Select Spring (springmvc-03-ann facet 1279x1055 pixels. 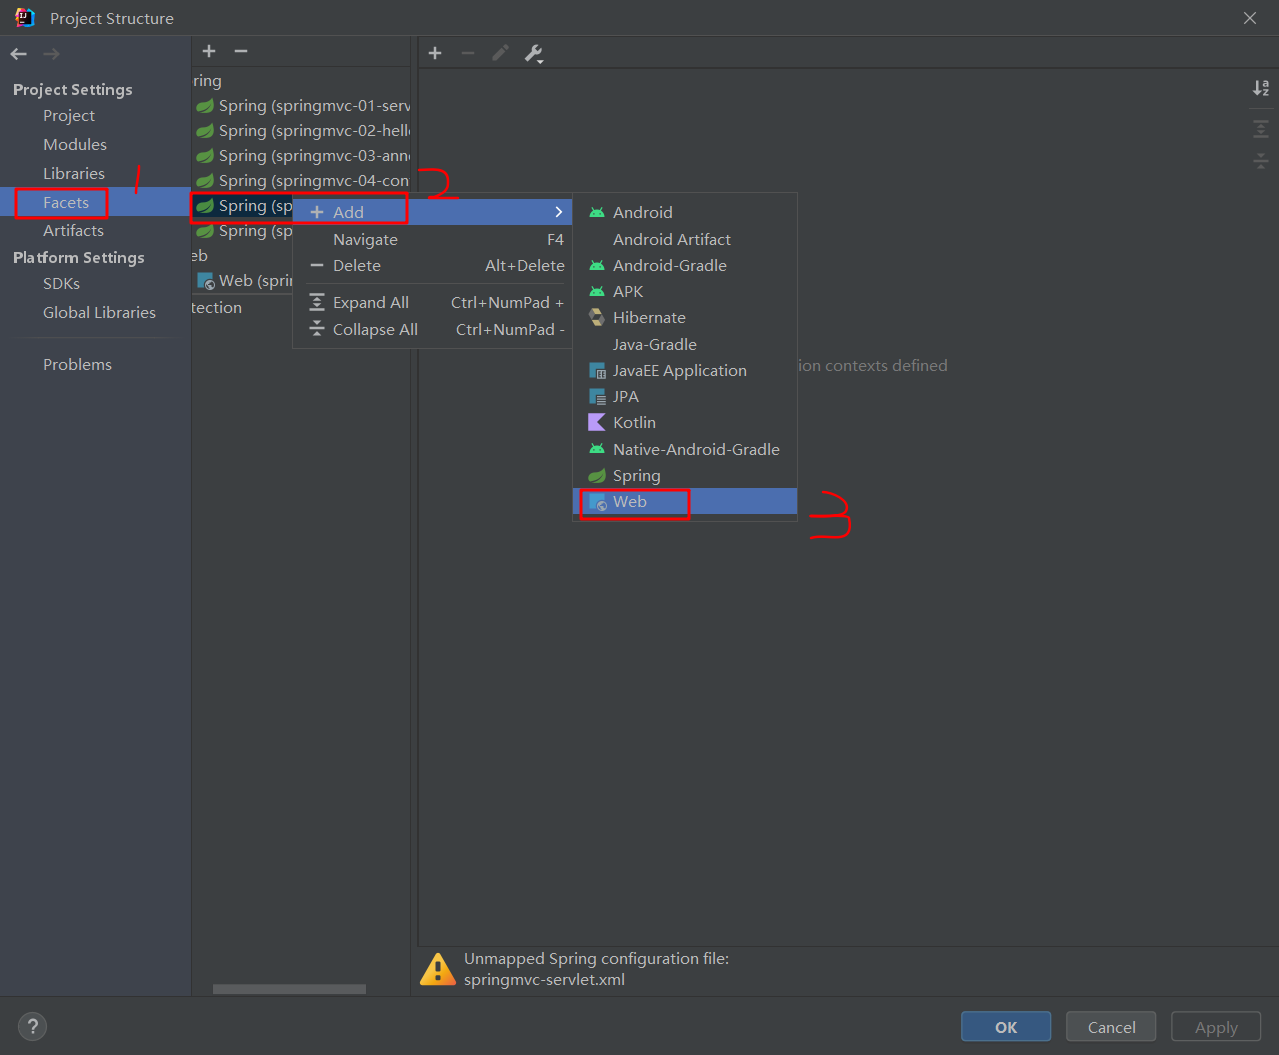click(x=302, y=156)
